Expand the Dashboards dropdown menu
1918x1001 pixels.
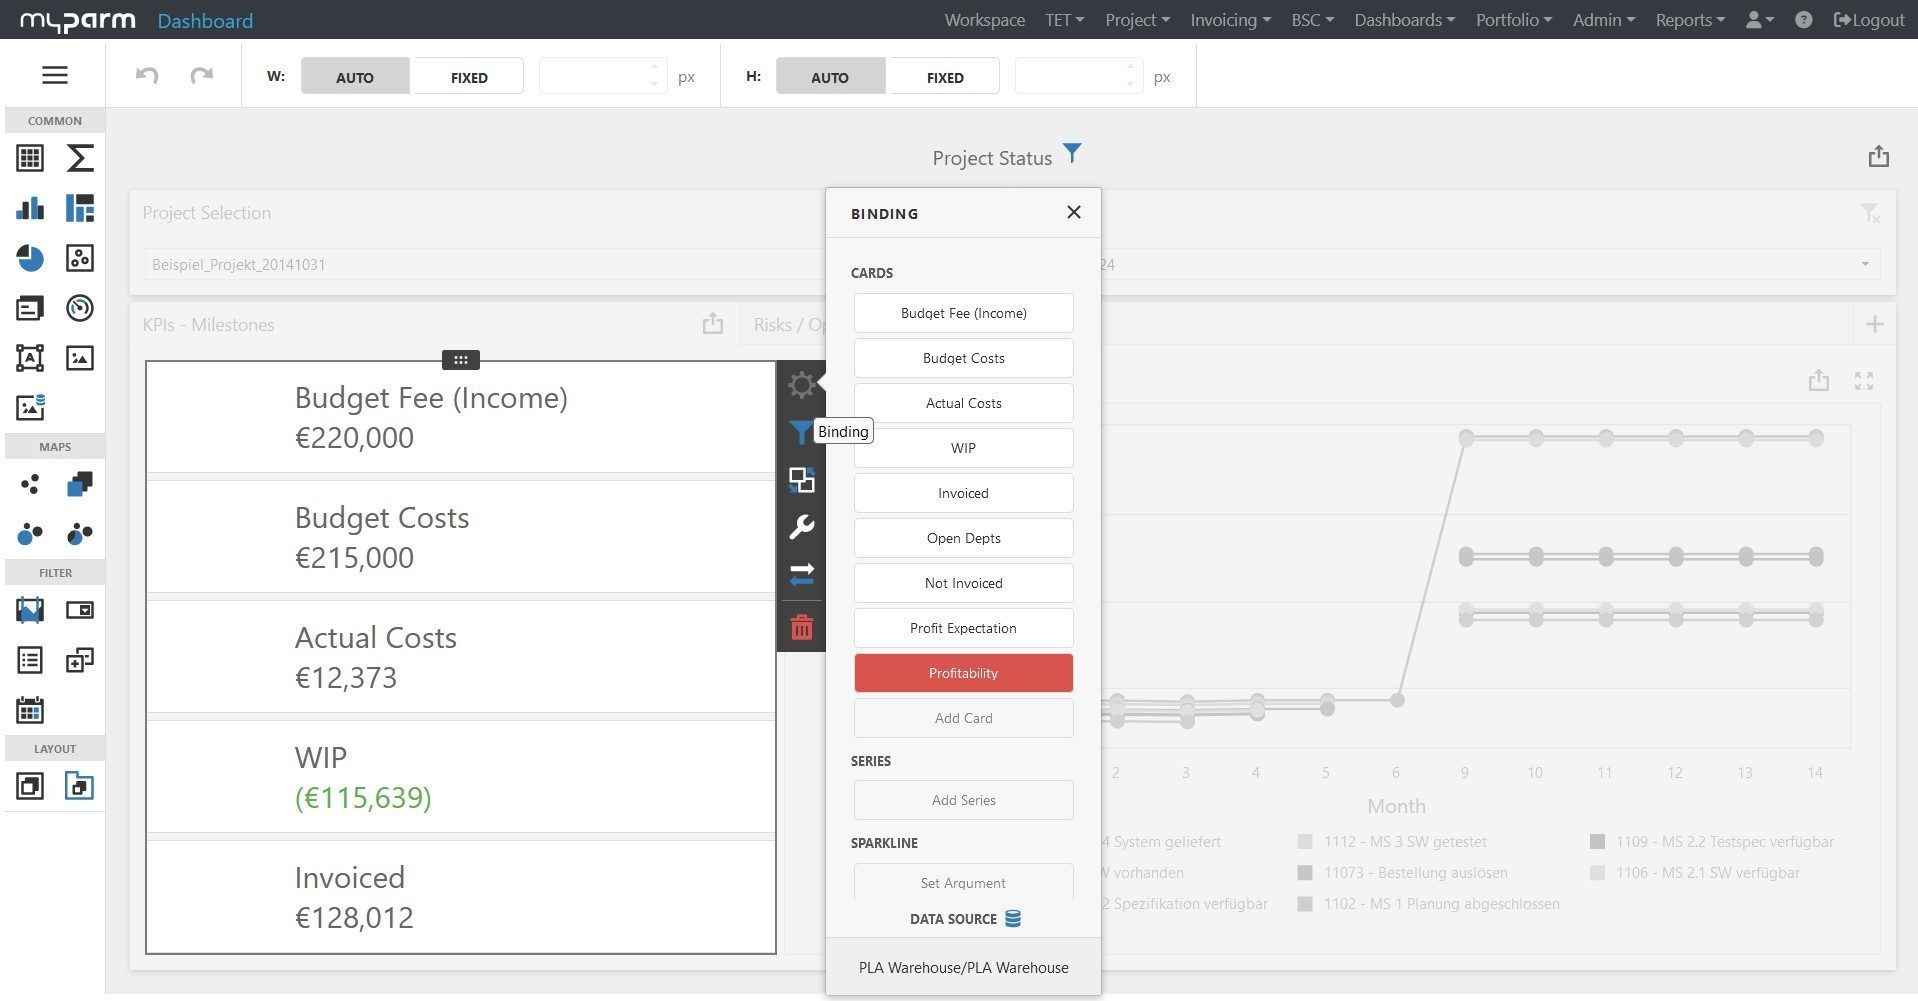pyautogui.click(x=1403, y=20)
